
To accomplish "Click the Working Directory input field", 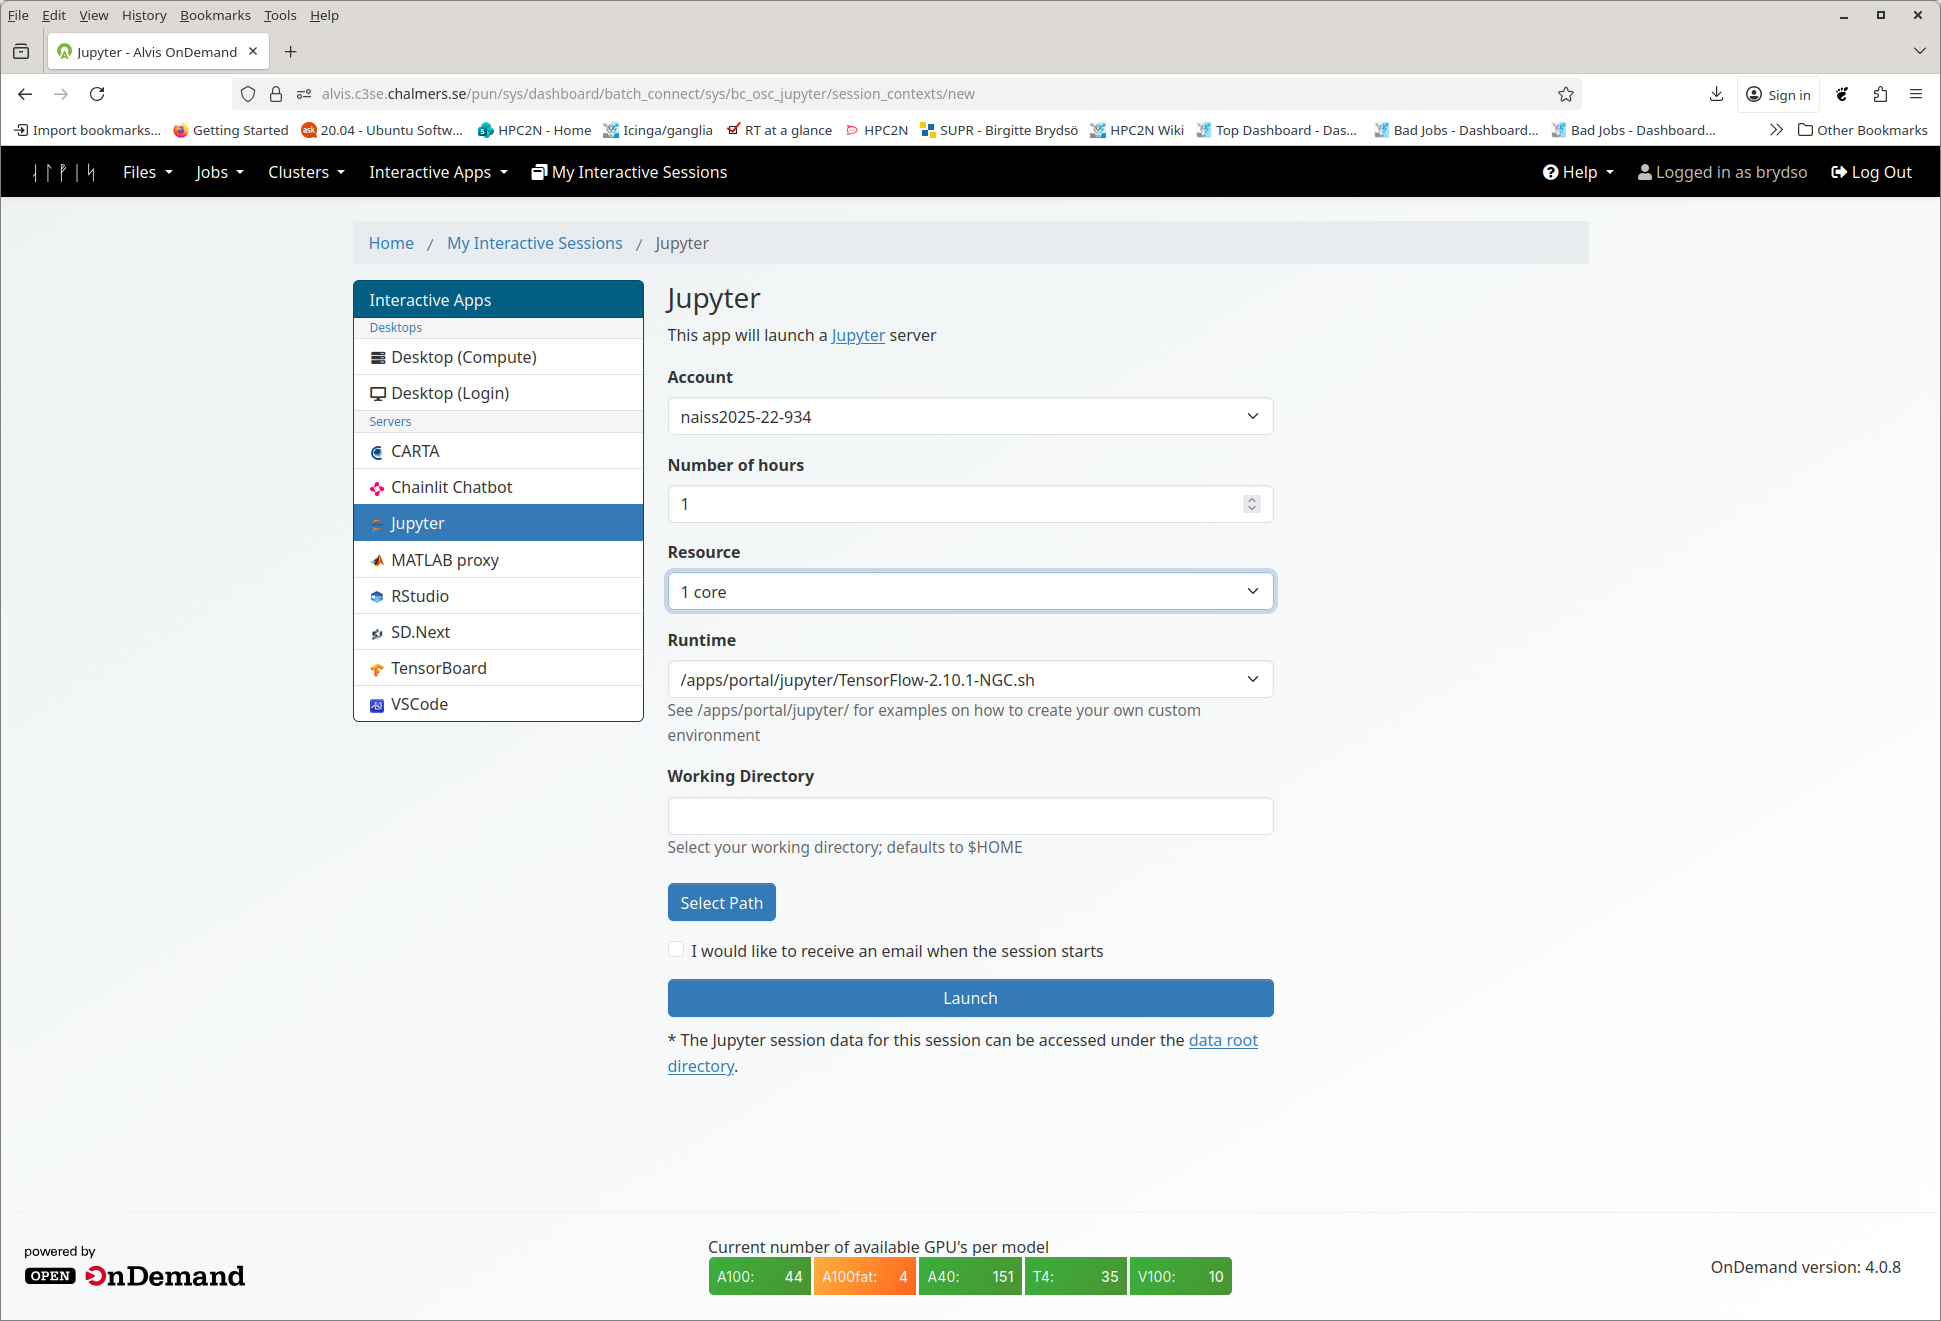I will (969, 816).
